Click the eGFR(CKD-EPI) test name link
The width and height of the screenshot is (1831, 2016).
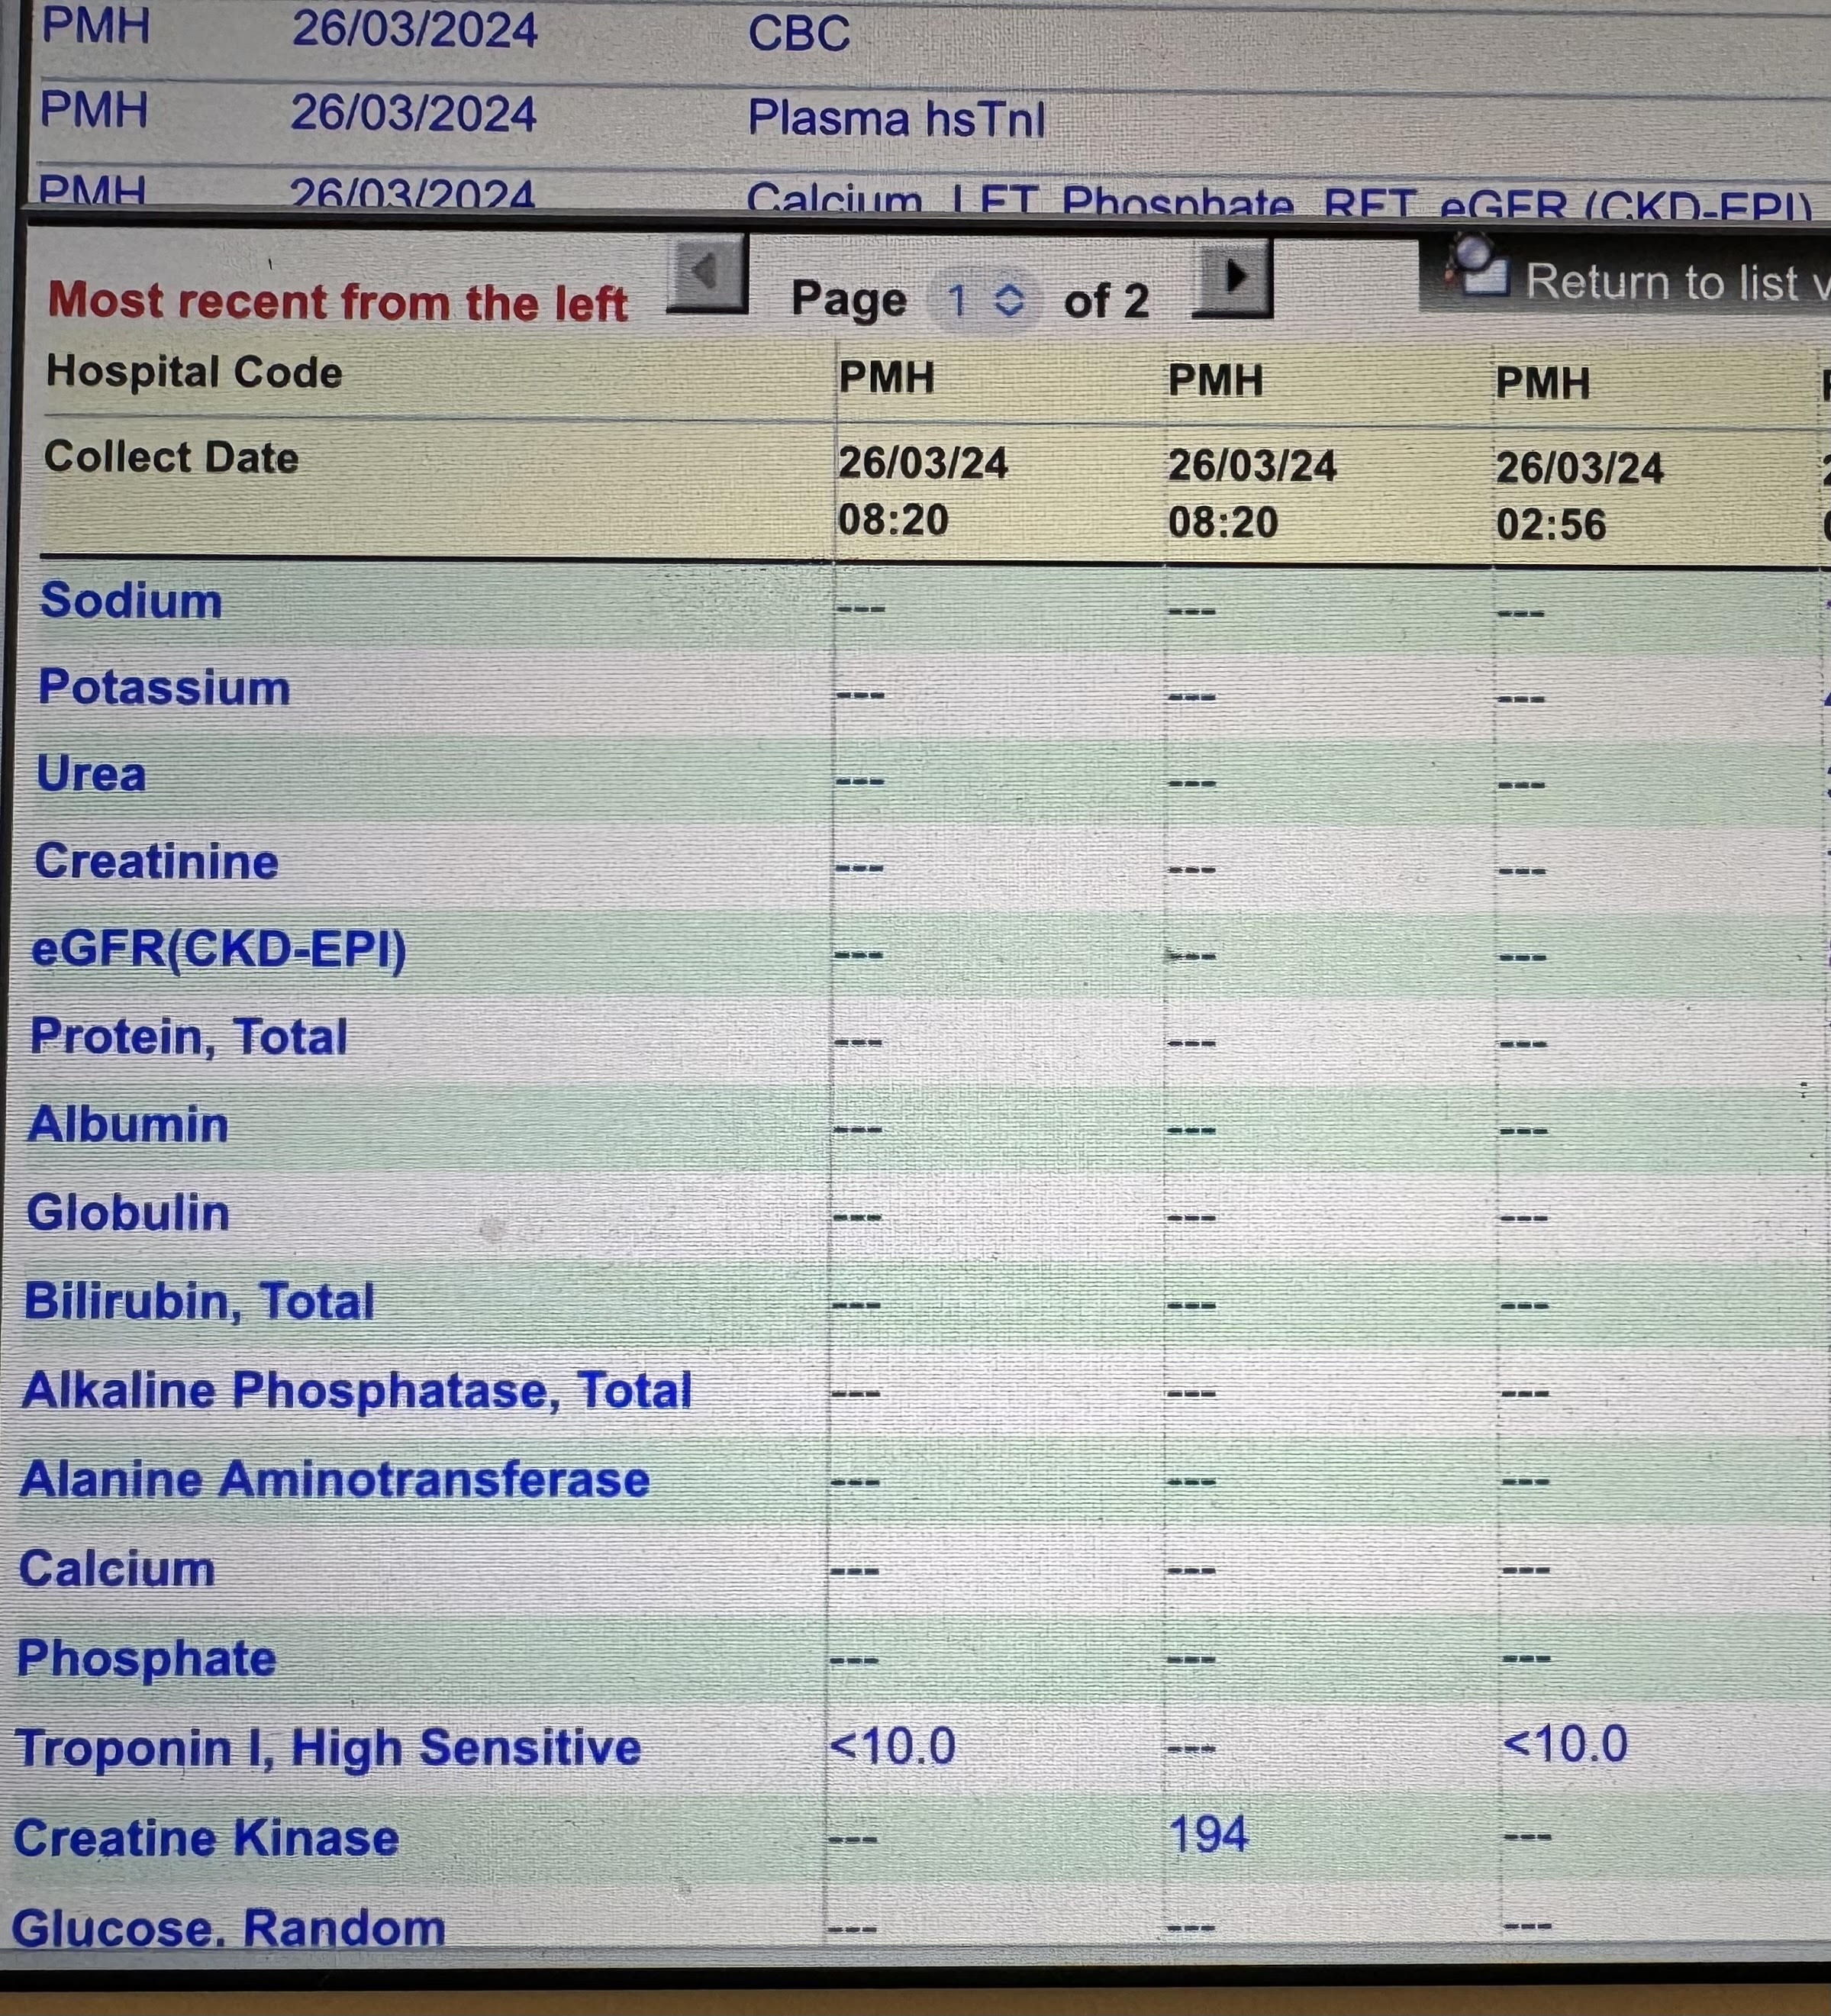(x=219, y=949)
